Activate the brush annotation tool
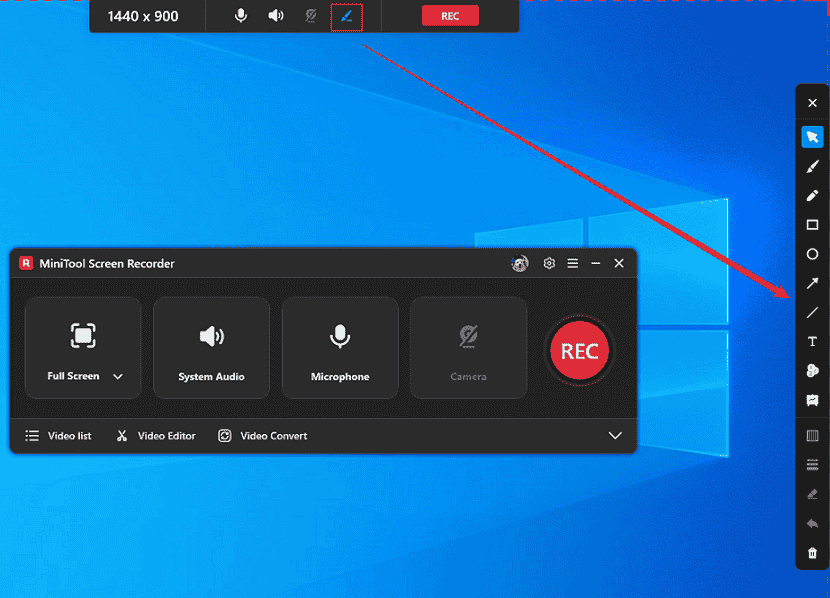This screenshot has height=598, width=830. click(812, 166)
